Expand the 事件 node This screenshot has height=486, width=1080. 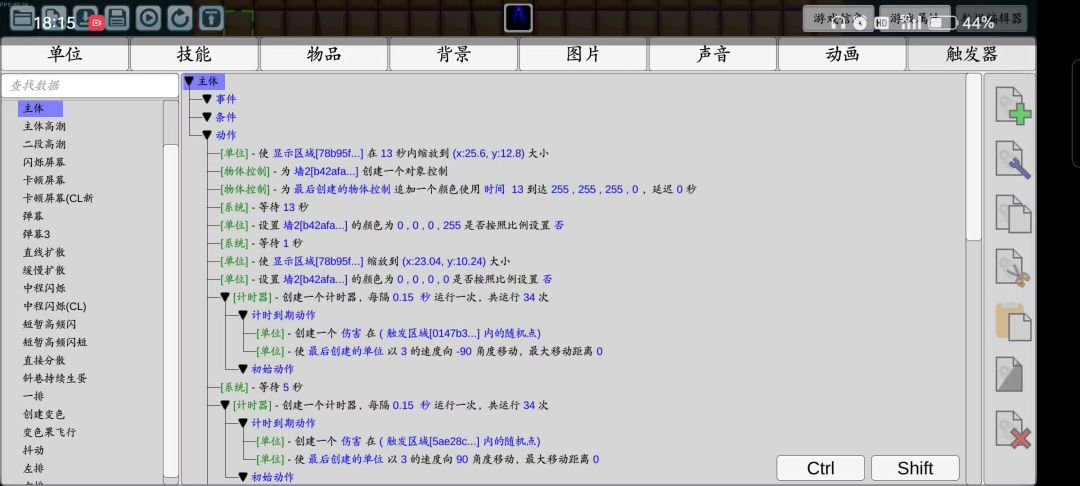pyautogui.click(x=207, y=99)
